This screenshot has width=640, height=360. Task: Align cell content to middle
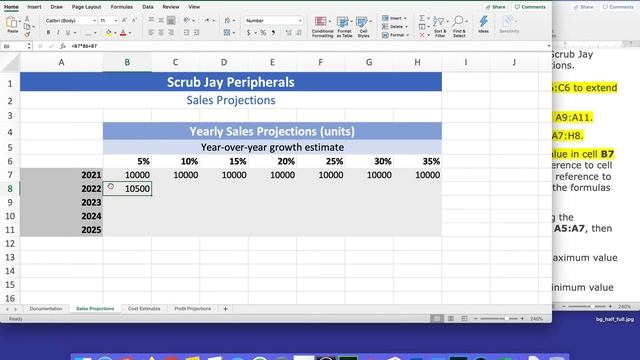click(x=161, y=20)
